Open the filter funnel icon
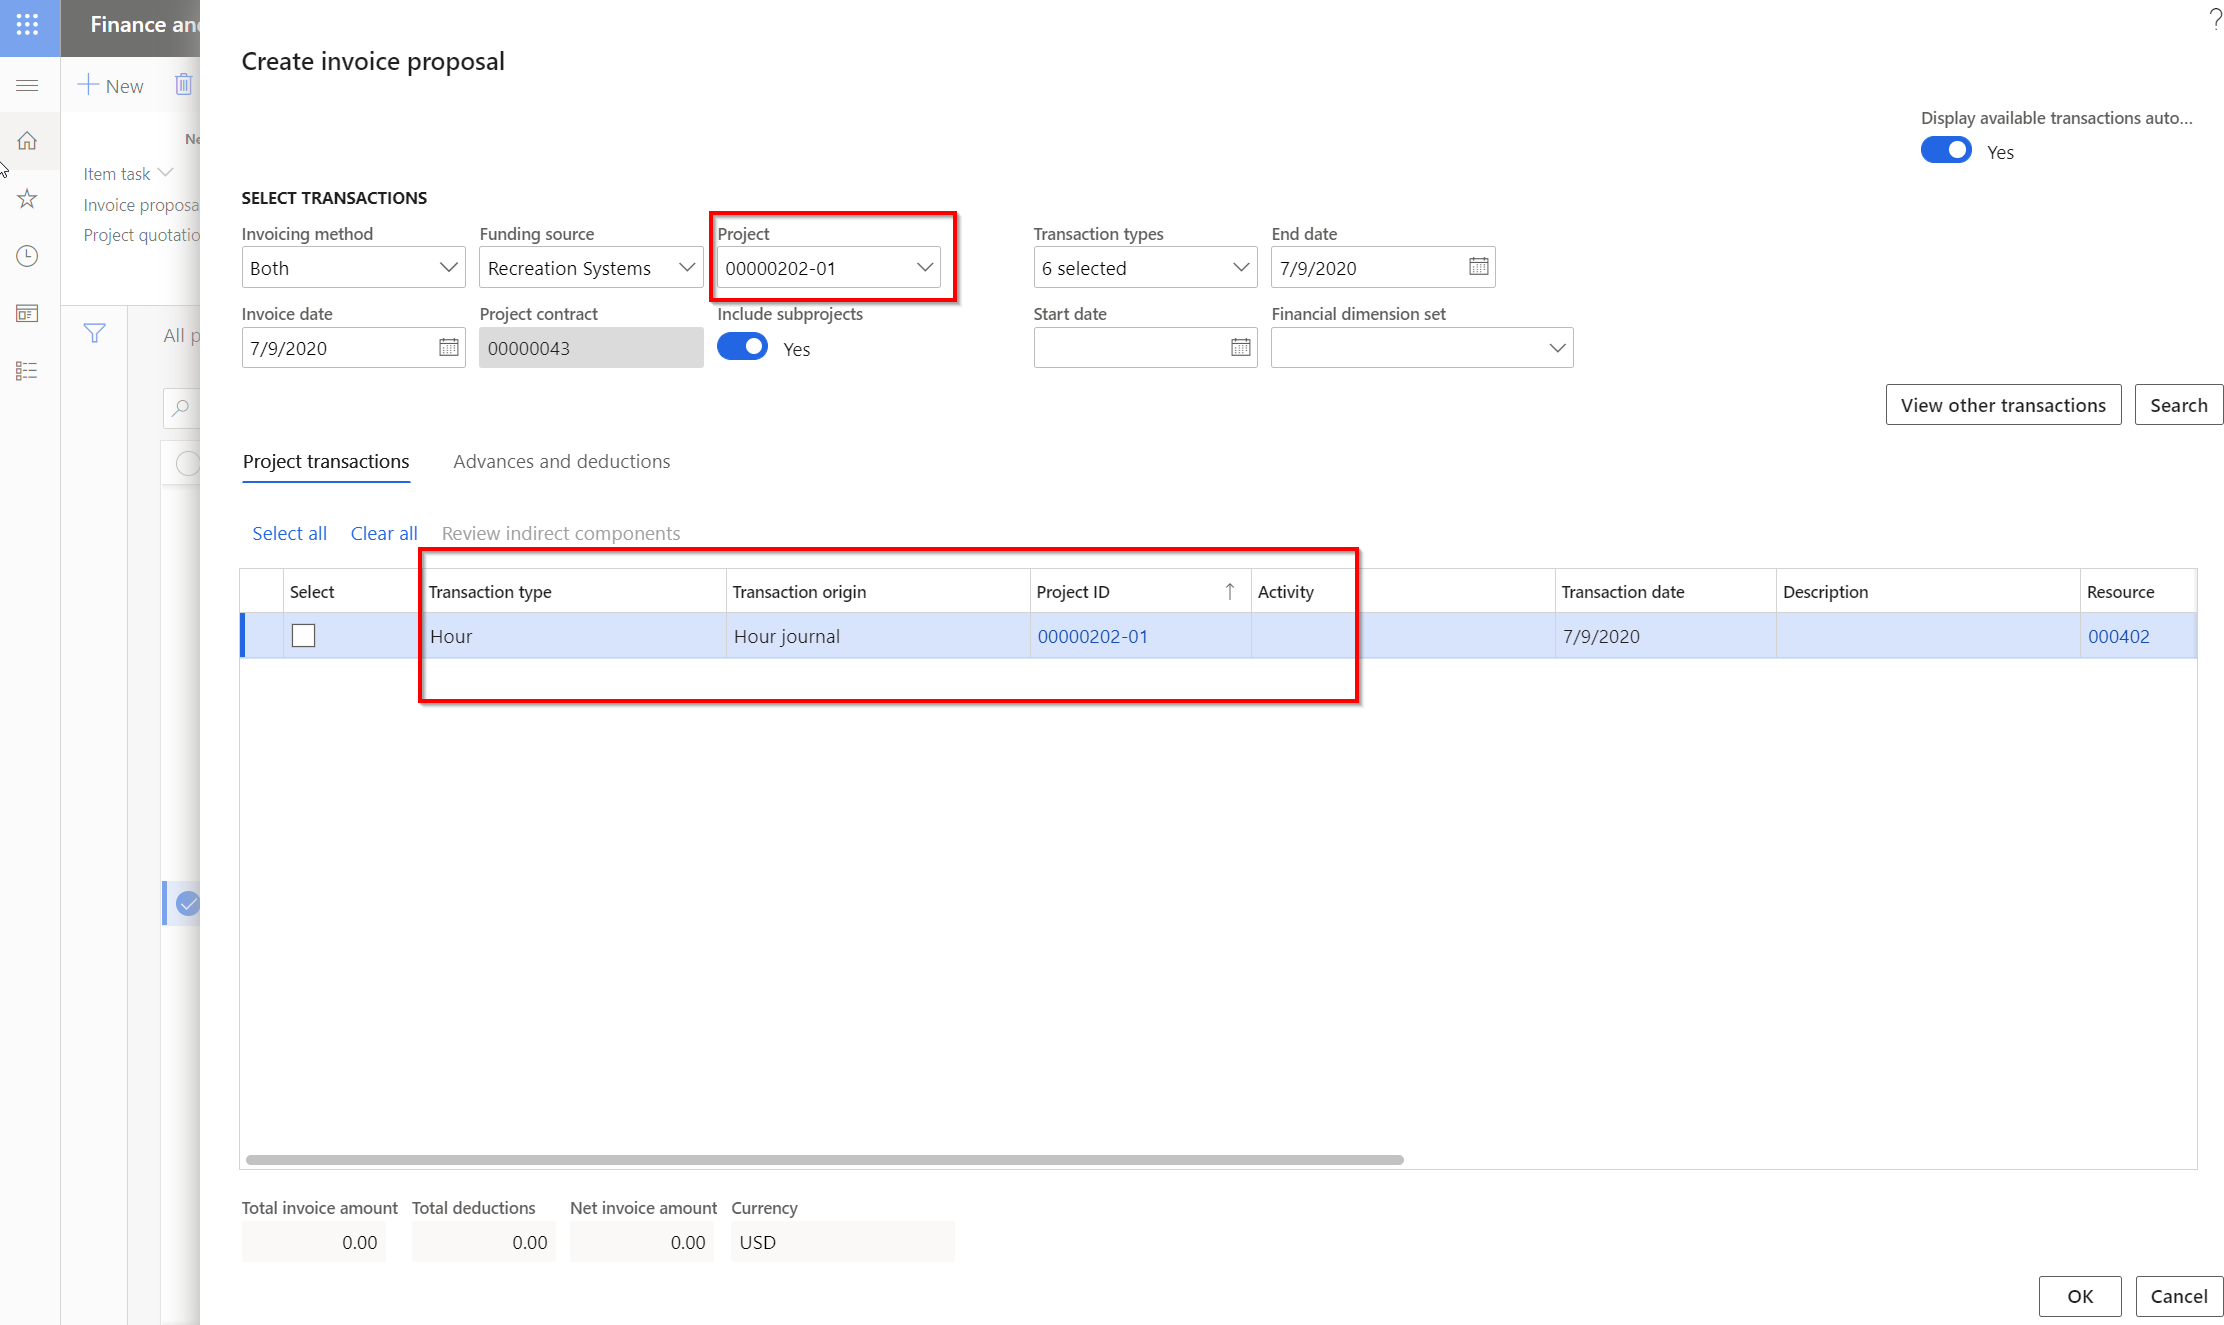Image resolution: width=2224 pixels, height=1325 pixels. (93, 333)
